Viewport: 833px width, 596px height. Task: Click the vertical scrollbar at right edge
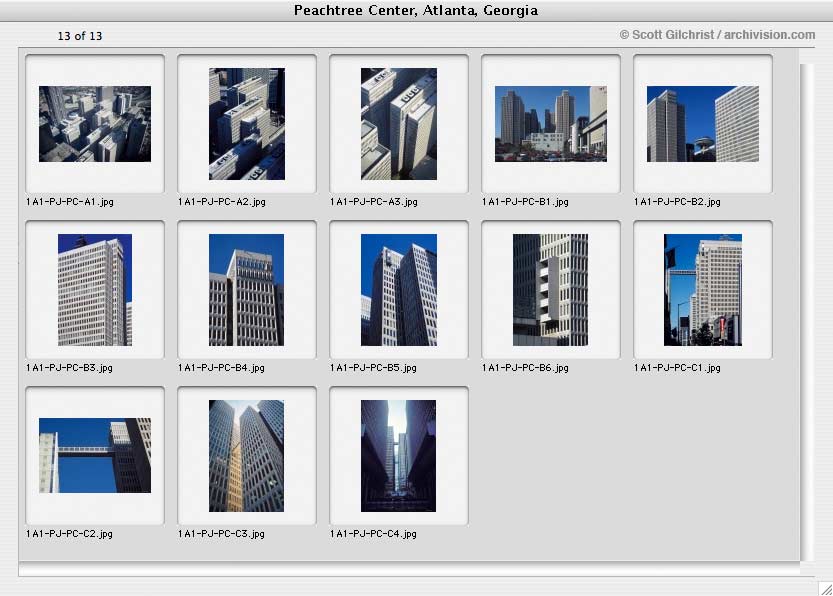pyautogui.click(x=806, y=312)
